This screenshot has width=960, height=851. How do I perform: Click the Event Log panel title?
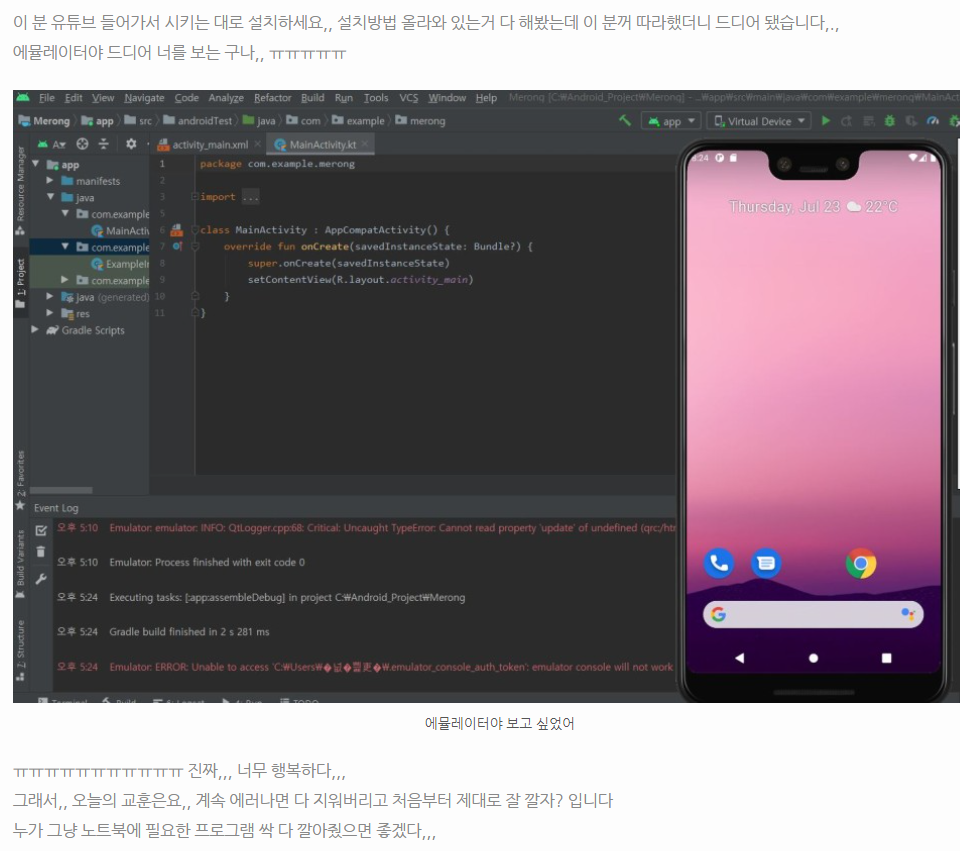point(56,508)
